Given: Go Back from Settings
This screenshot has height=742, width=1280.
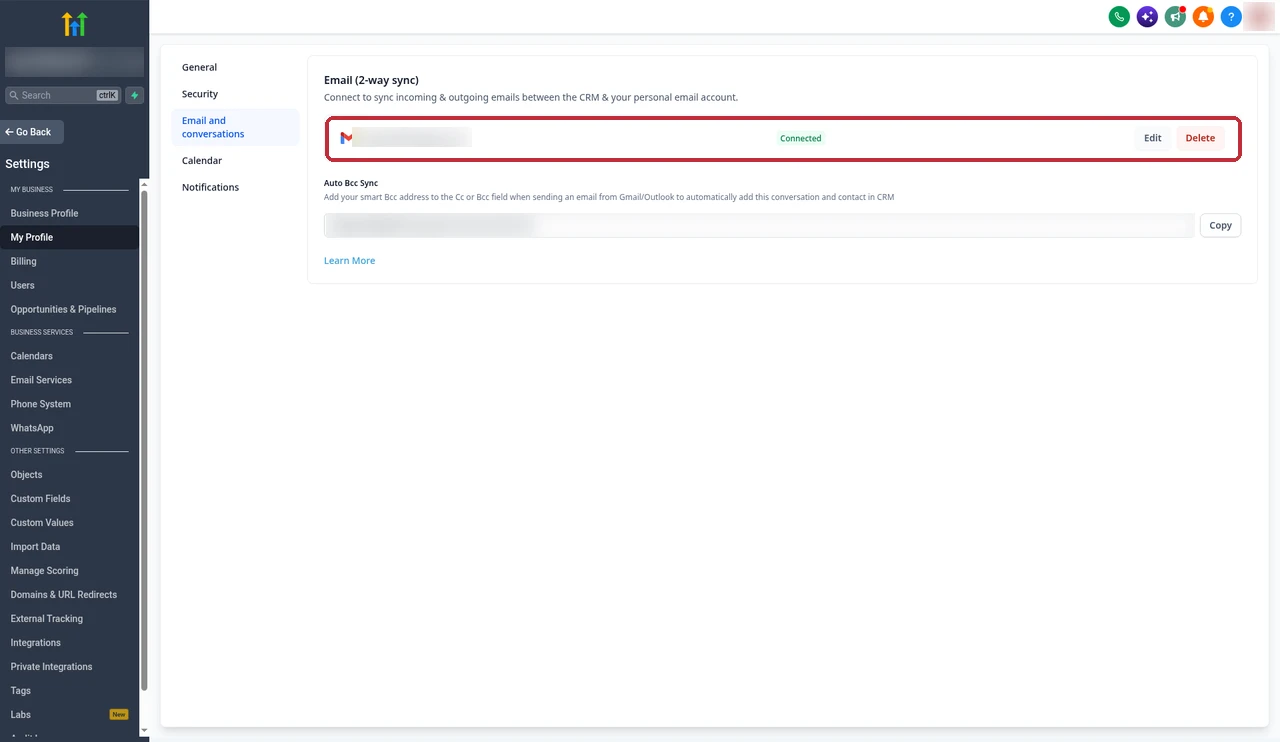Looking at the screenshot, I should pyautogui.click(x=32, y=132).
